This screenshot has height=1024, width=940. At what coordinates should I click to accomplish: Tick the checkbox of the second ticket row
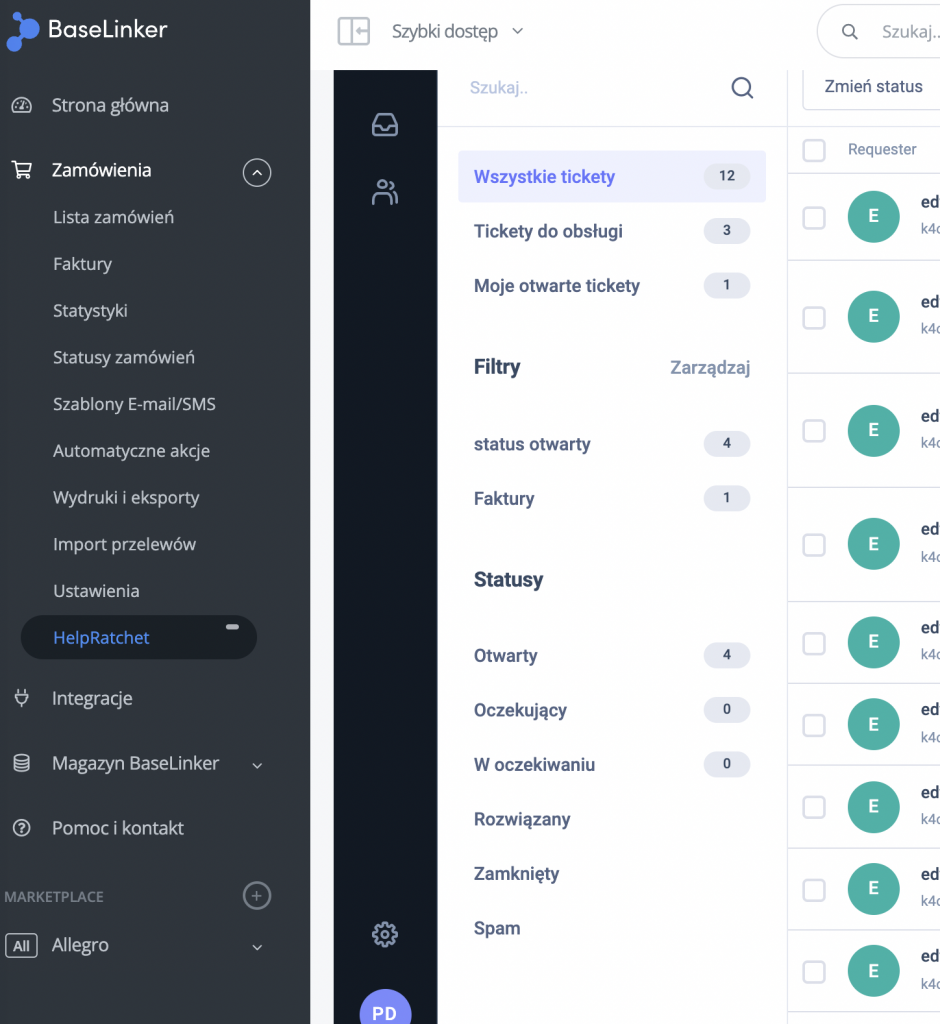[814, 318]
